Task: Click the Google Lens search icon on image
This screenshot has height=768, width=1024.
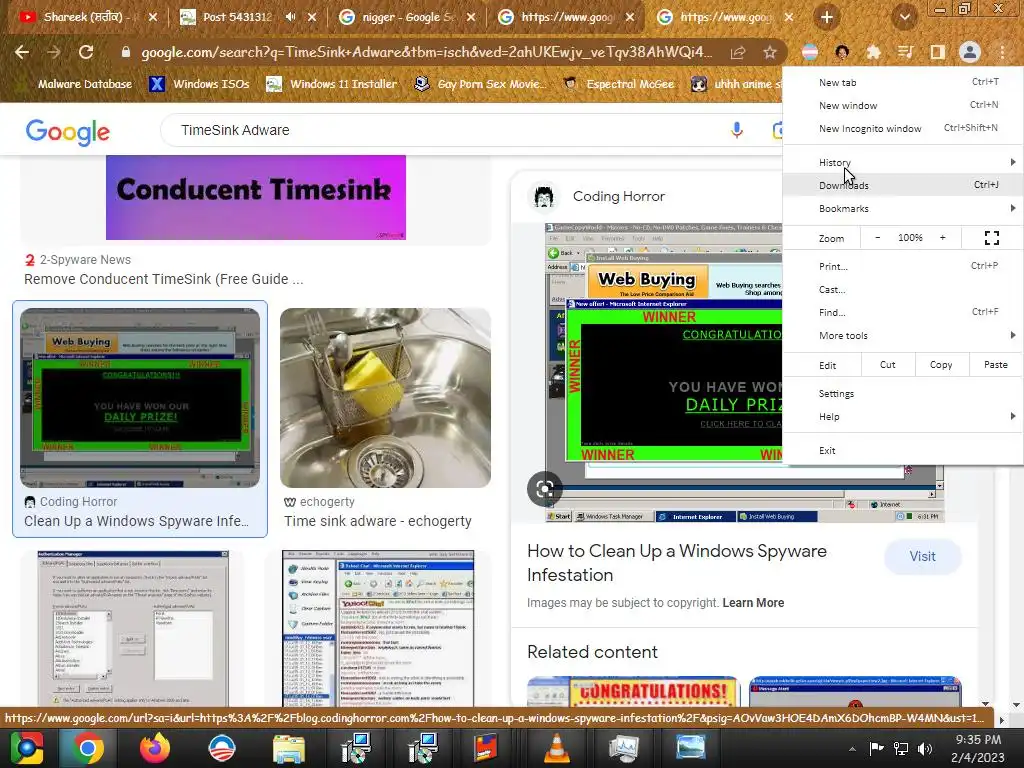Action: tap(545, 488)
